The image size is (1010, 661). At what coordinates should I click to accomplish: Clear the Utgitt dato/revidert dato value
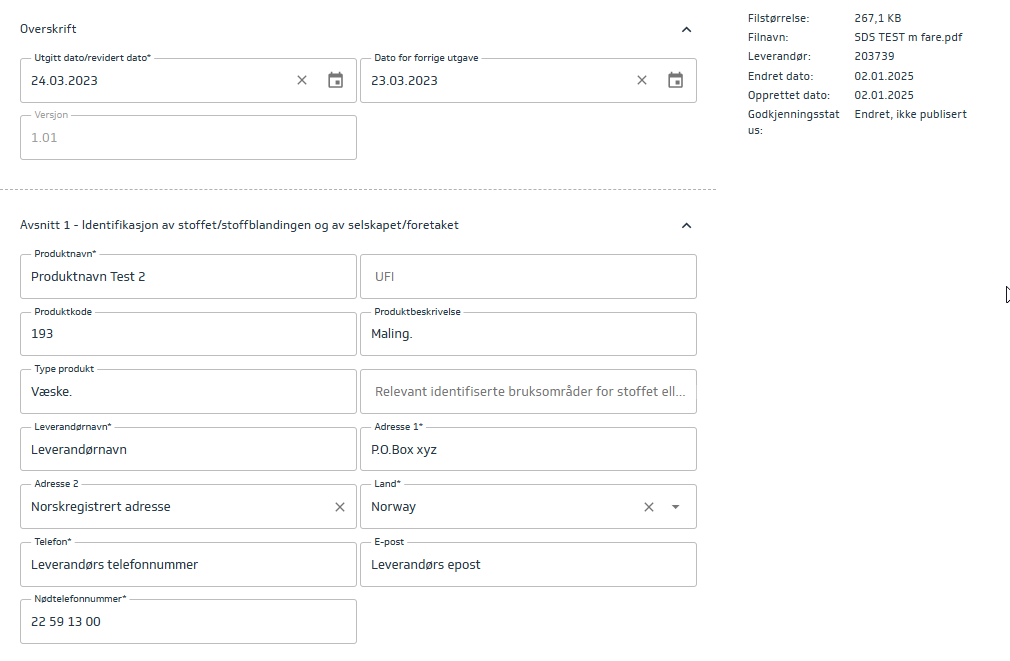point(302,80)
